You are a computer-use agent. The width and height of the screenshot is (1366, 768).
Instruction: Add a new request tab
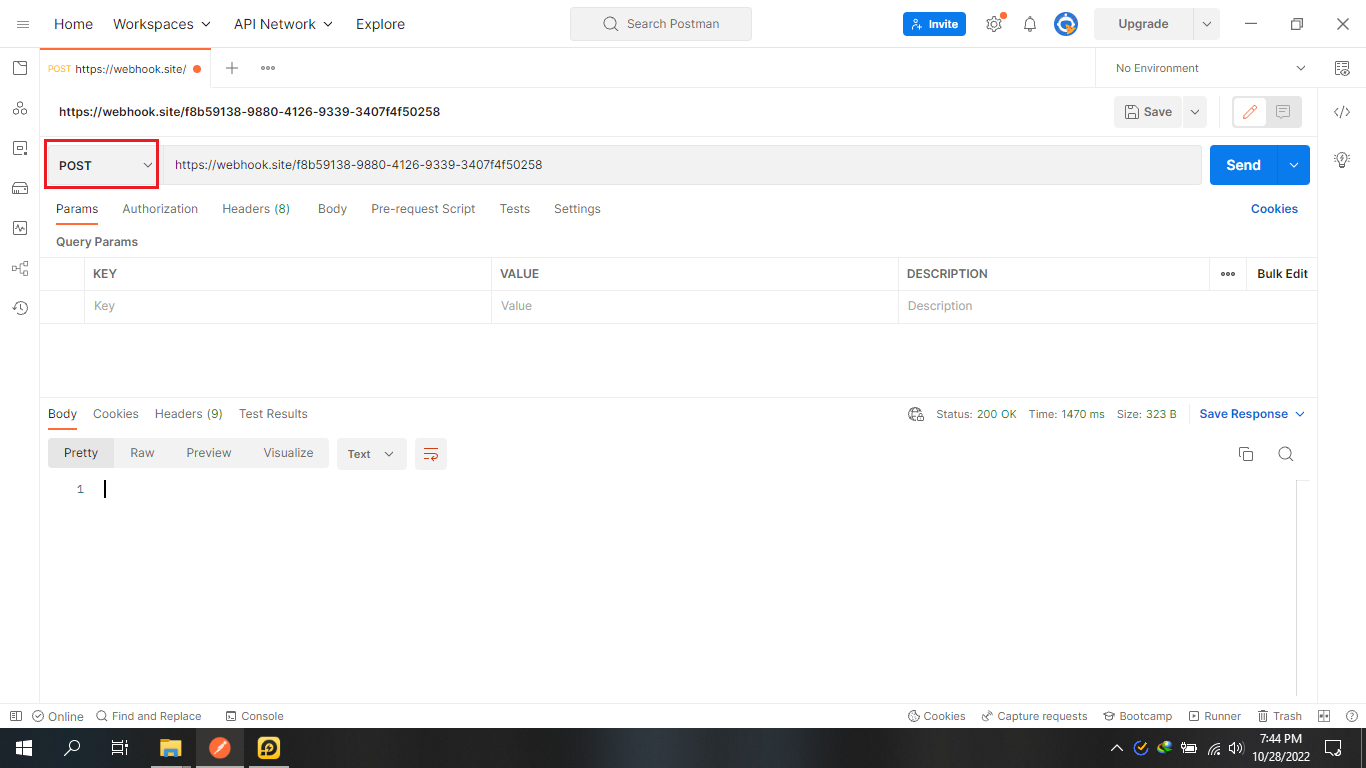click(x=232, y=68)
